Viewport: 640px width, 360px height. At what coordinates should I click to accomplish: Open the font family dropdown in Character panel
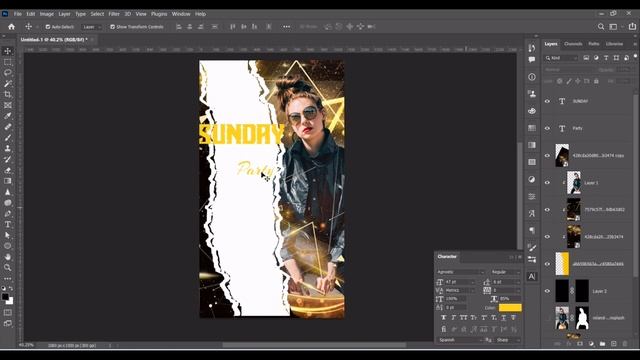click(x=460, y=272)
